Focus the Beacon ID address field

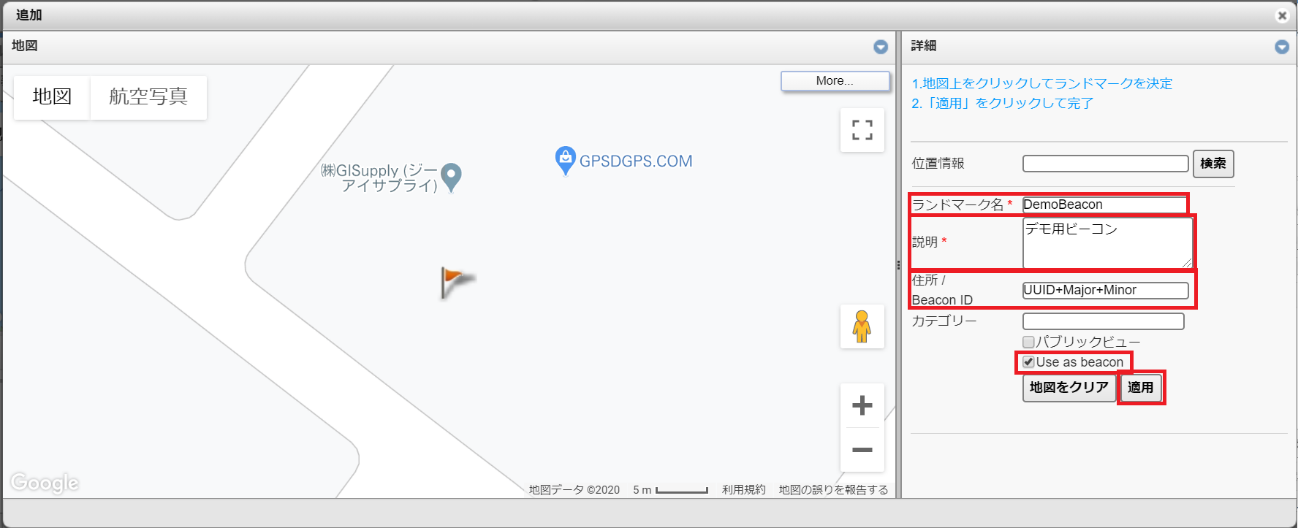1105,290
